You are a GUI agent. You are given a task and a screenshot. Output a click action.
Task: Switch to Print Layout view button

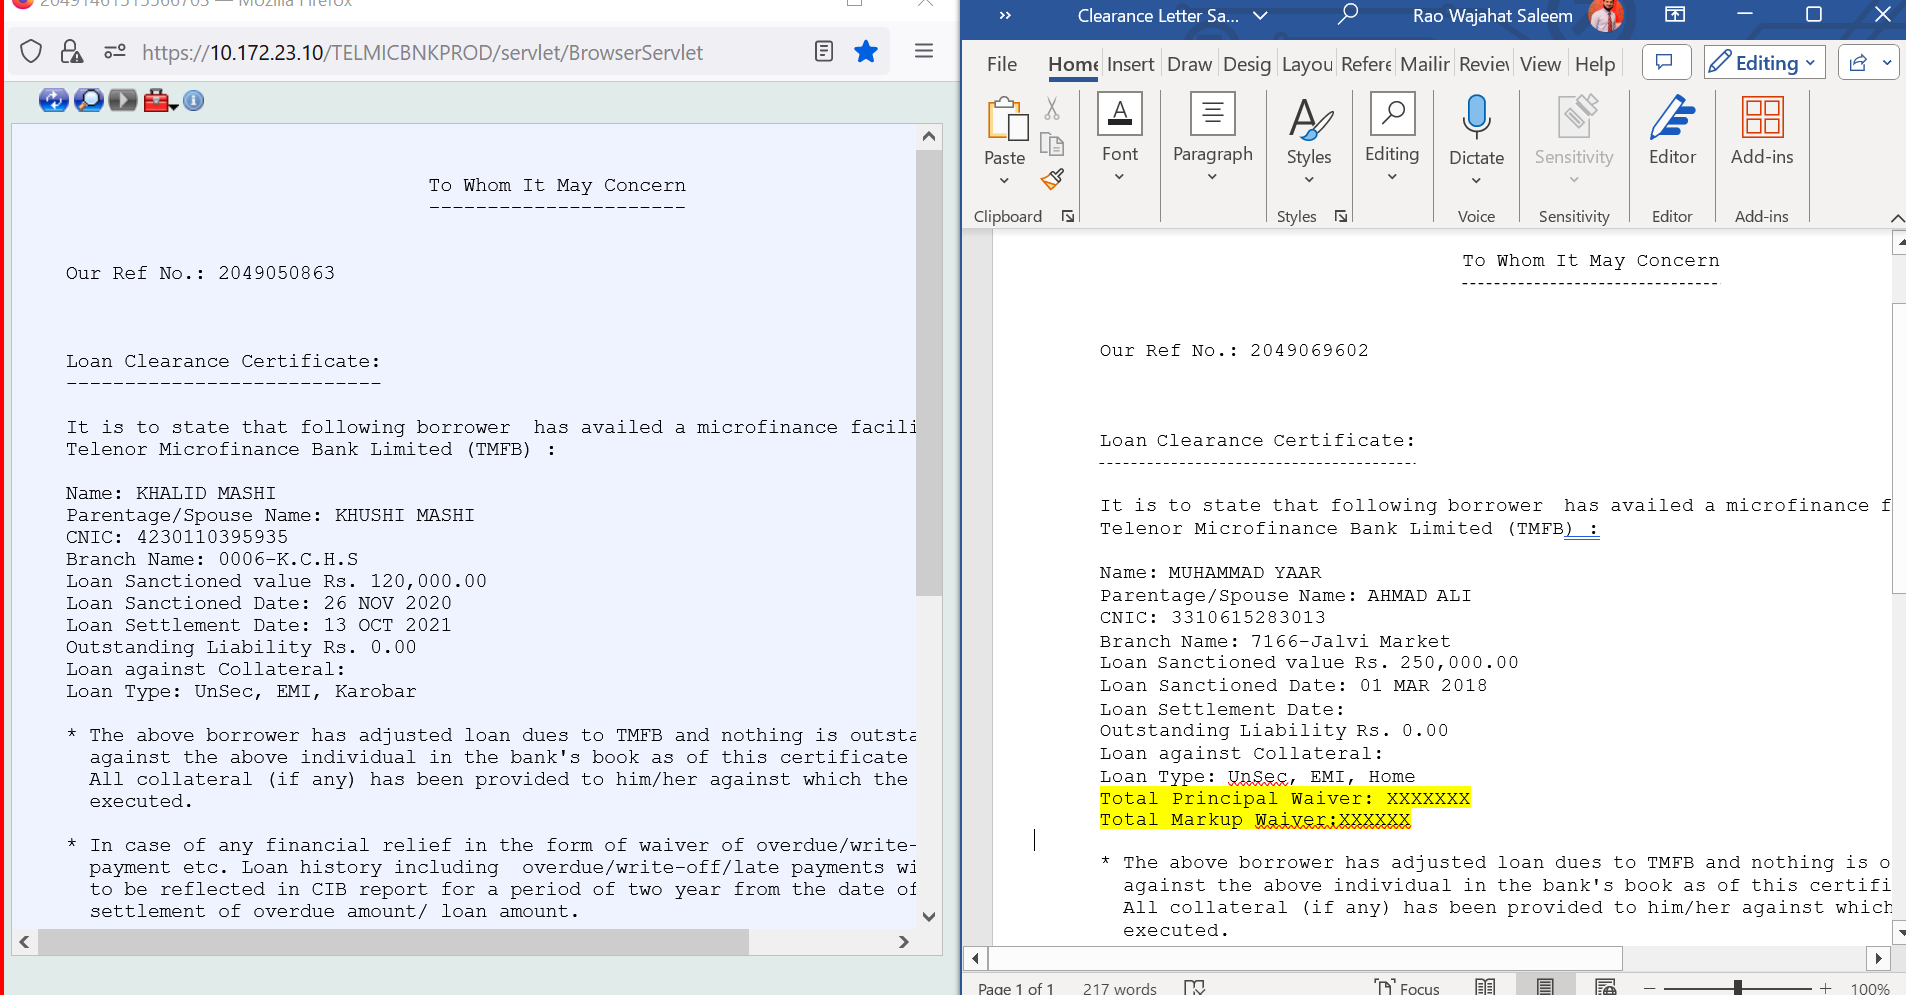[1545, 987]
